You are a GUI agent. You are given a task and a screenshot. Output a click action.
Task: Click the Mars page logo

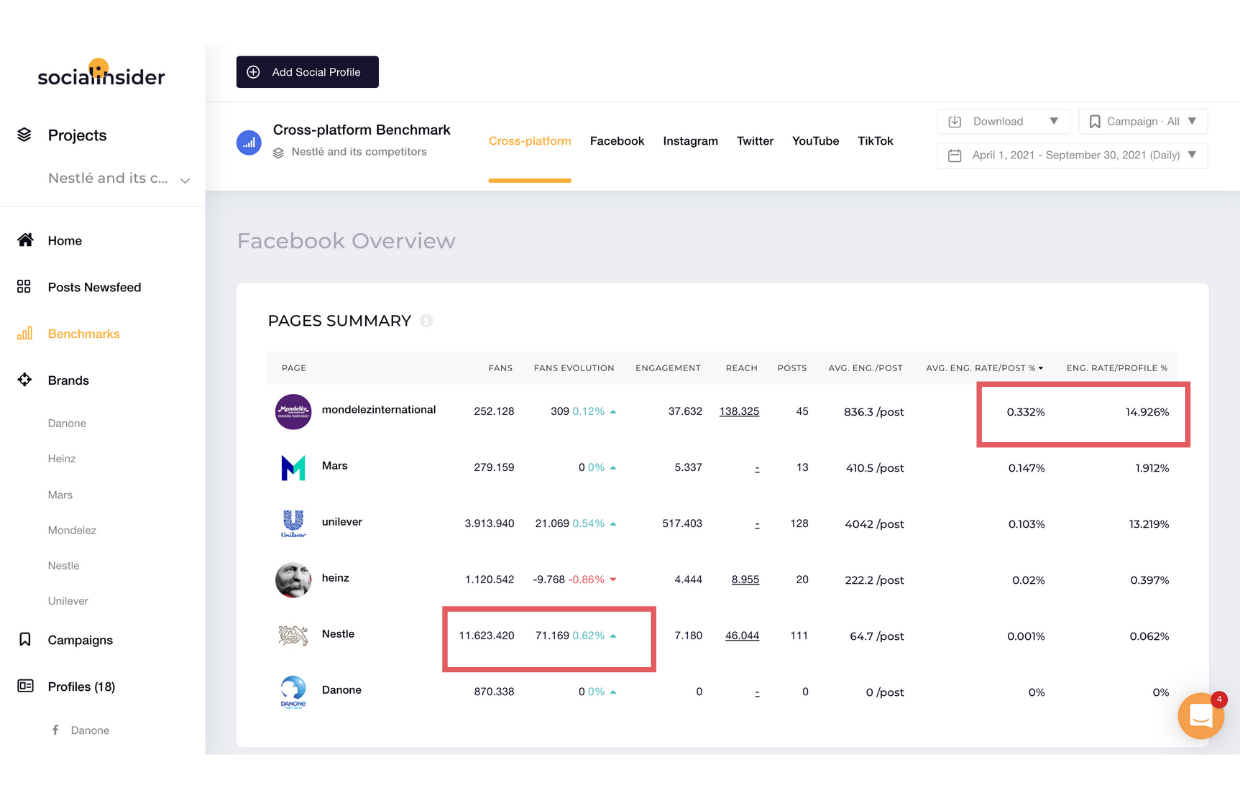click(x=293, y=467)
